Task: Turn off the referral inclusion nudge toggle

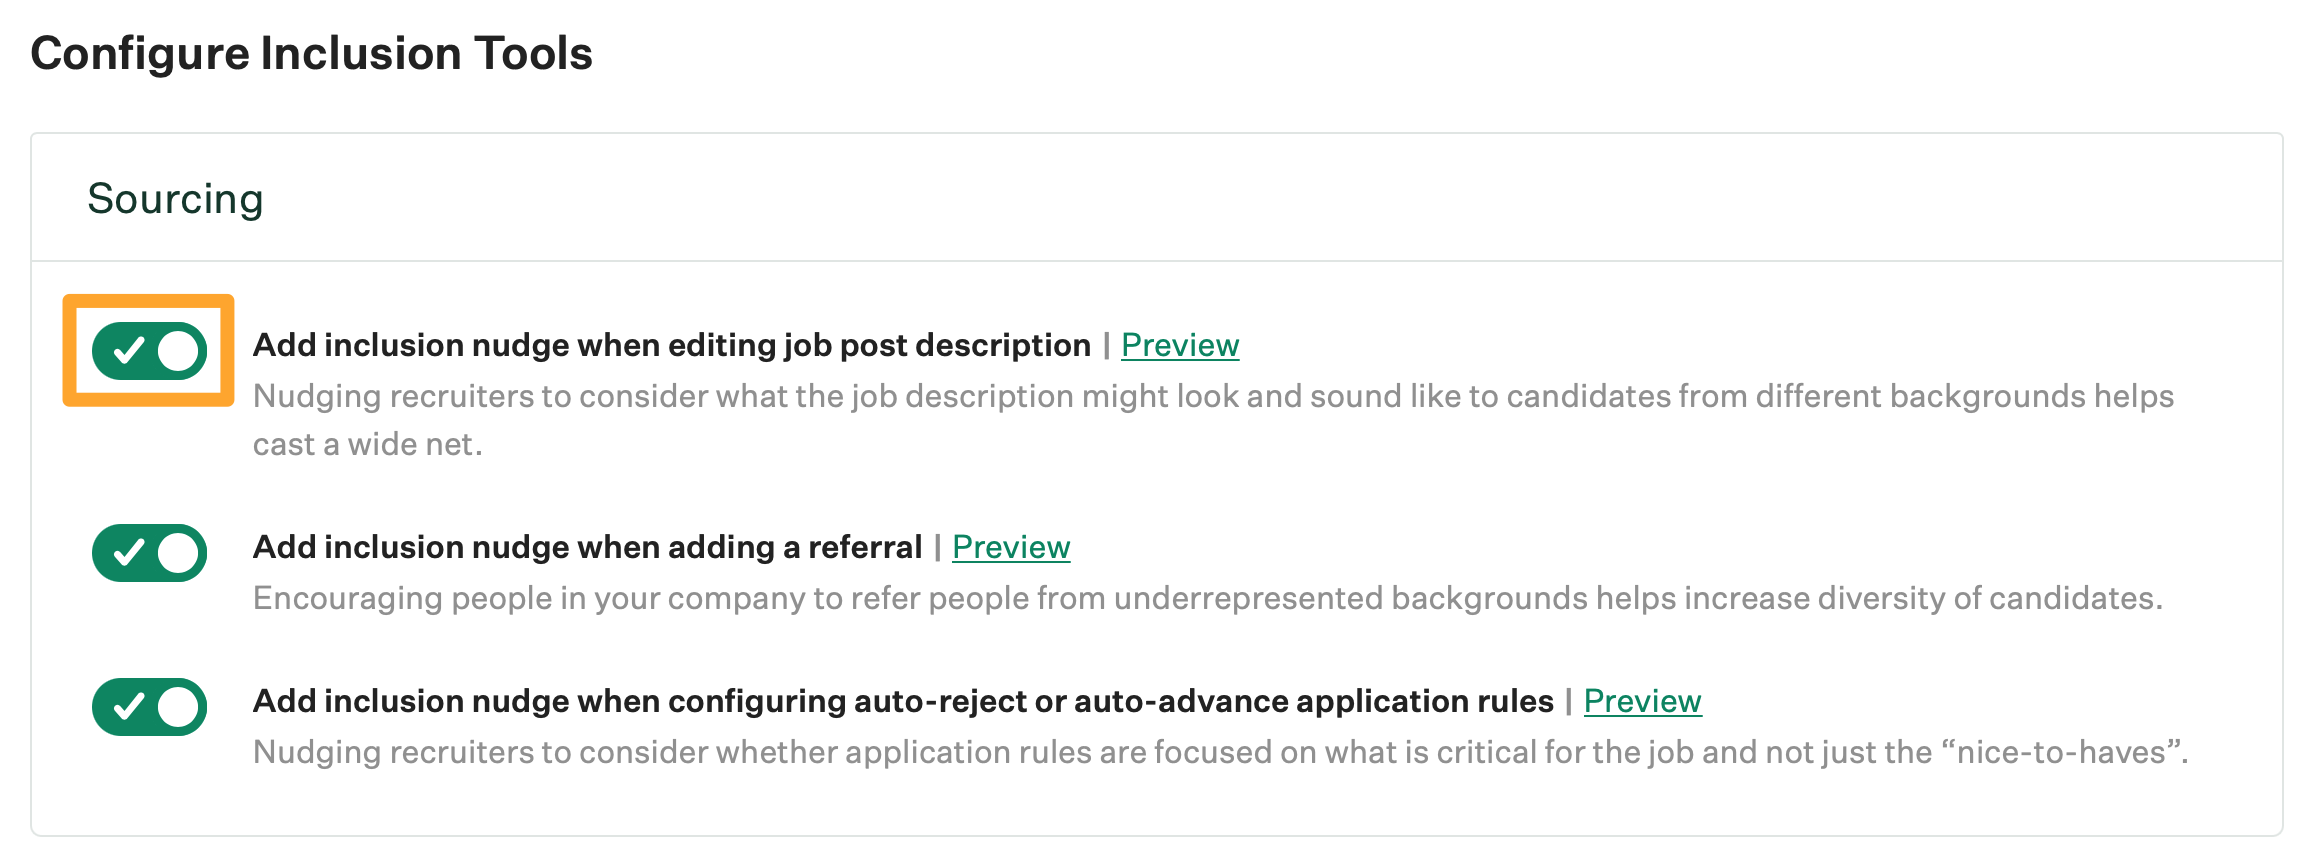Action: coord(149,553)
